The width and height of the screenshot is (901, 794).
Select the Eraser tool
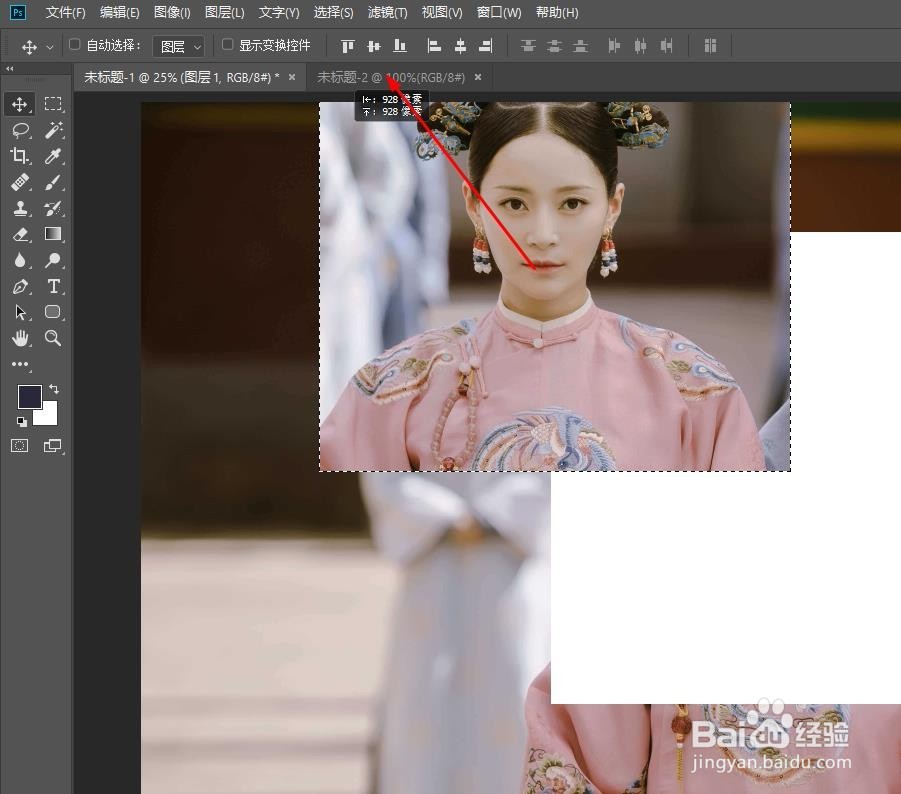(20, 234)
